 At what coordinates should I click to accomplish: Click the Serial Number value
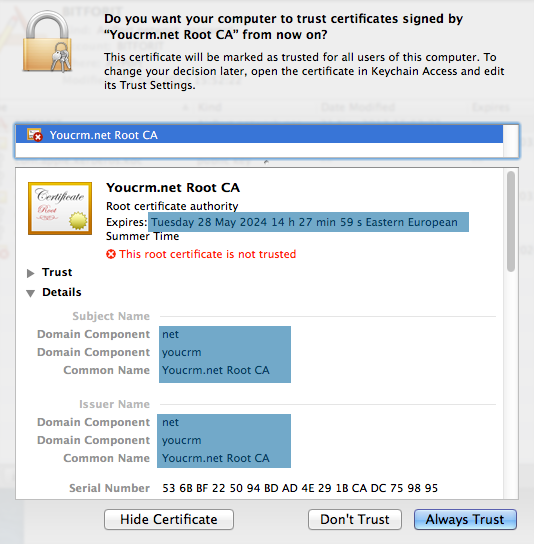point(300,488)
